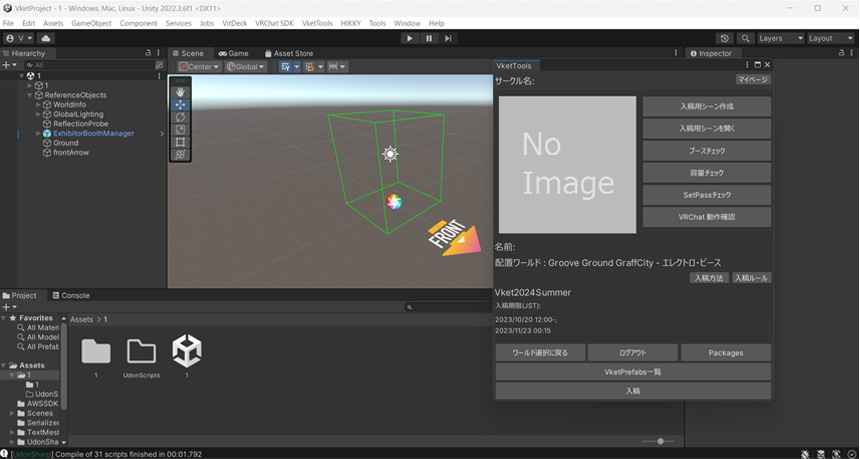Pause the editor playback
The image size is (860, 459).
429,38
